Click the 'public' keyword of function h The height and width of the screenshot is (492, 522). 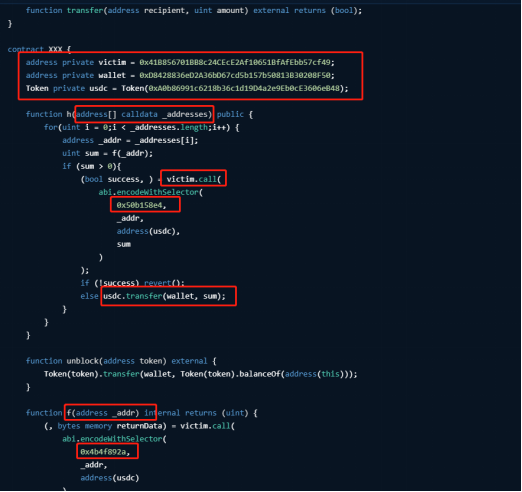230,114
